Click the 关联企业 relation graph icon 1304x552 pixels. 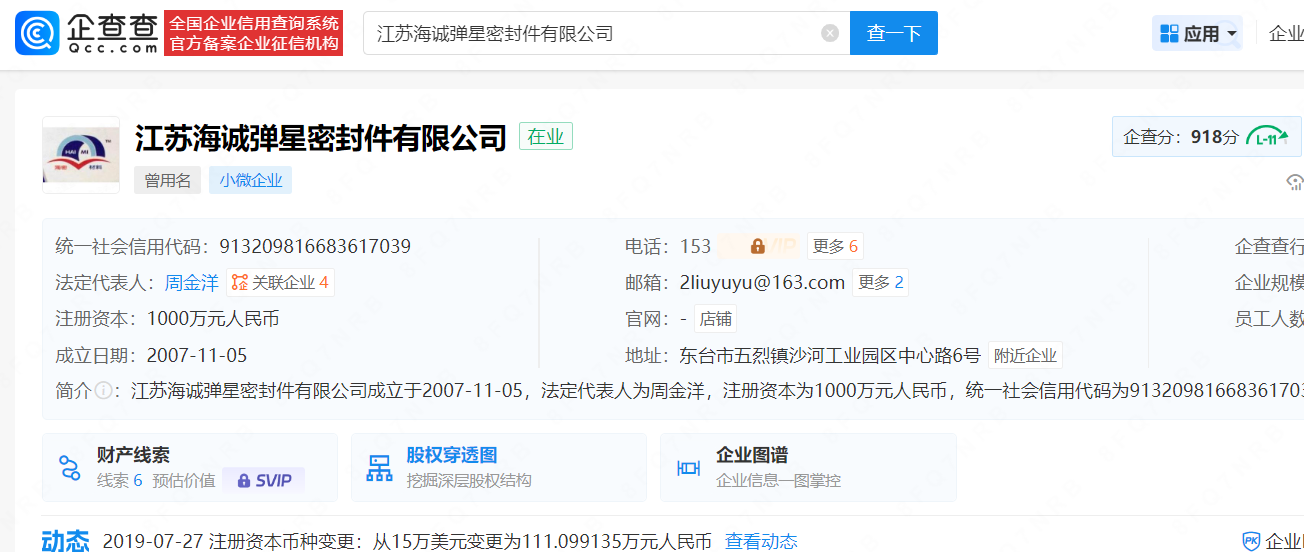pos(240,283)
